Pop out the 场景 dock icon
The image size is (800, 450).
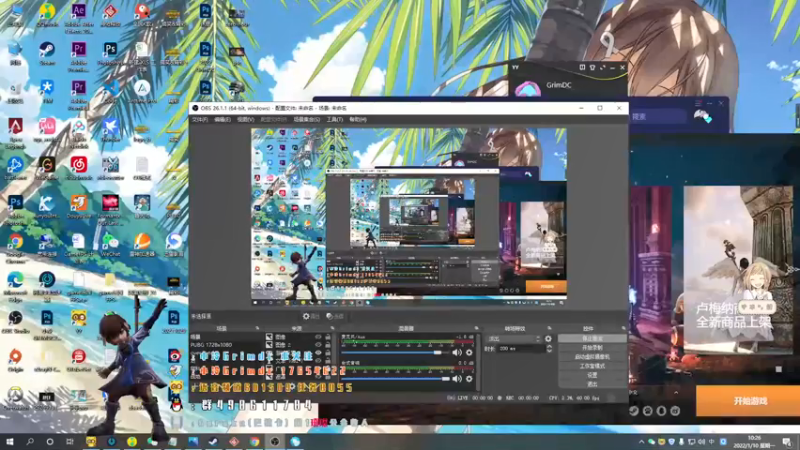click(x=257, y=329)
